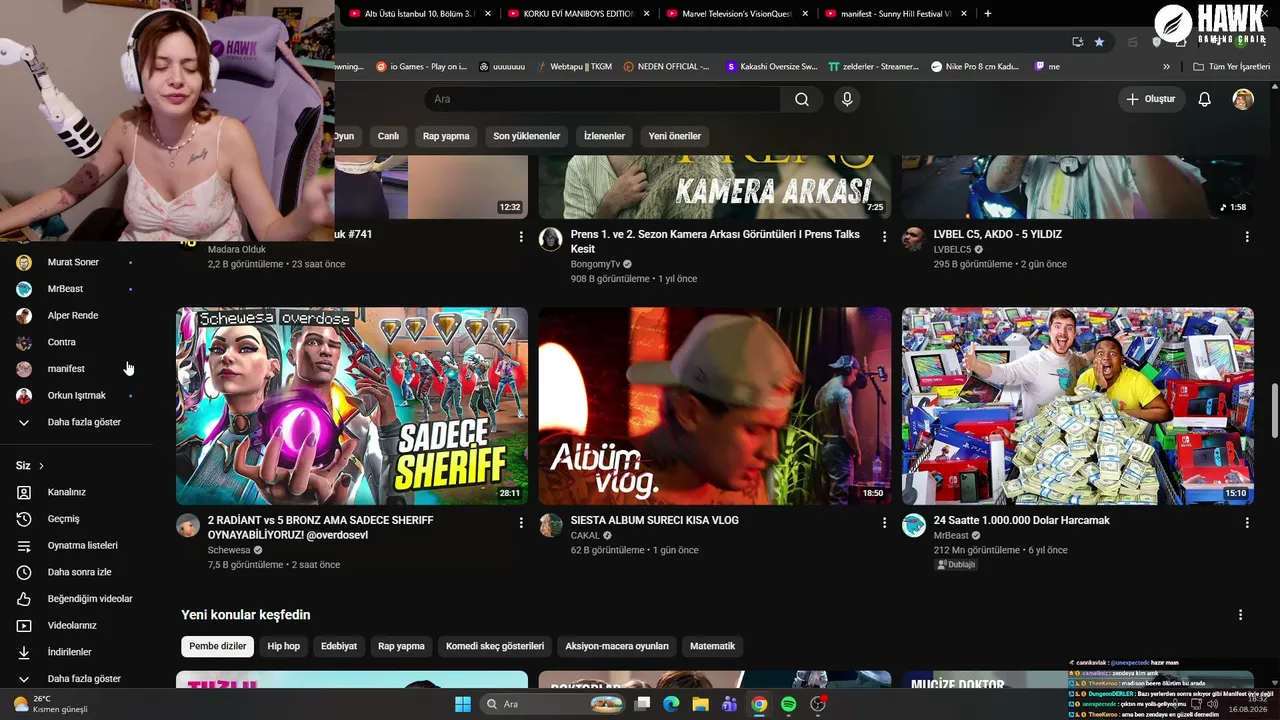Open a new browser tab
This screenshot has width=1280, height=720.
(x=988, y=14)
